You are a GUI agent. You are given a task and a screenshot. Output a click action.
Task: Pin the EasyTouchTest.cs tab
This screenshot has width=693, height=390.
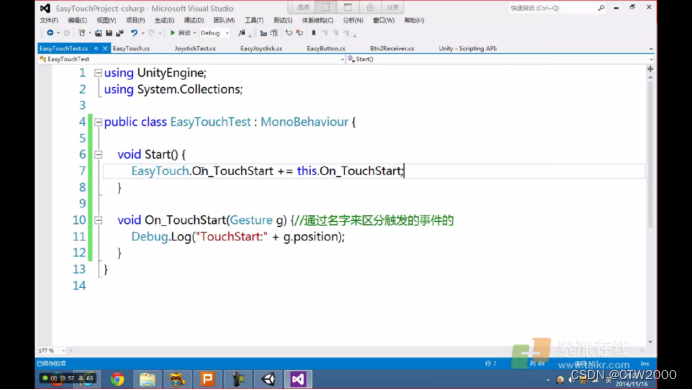click(x=96, y=49)
